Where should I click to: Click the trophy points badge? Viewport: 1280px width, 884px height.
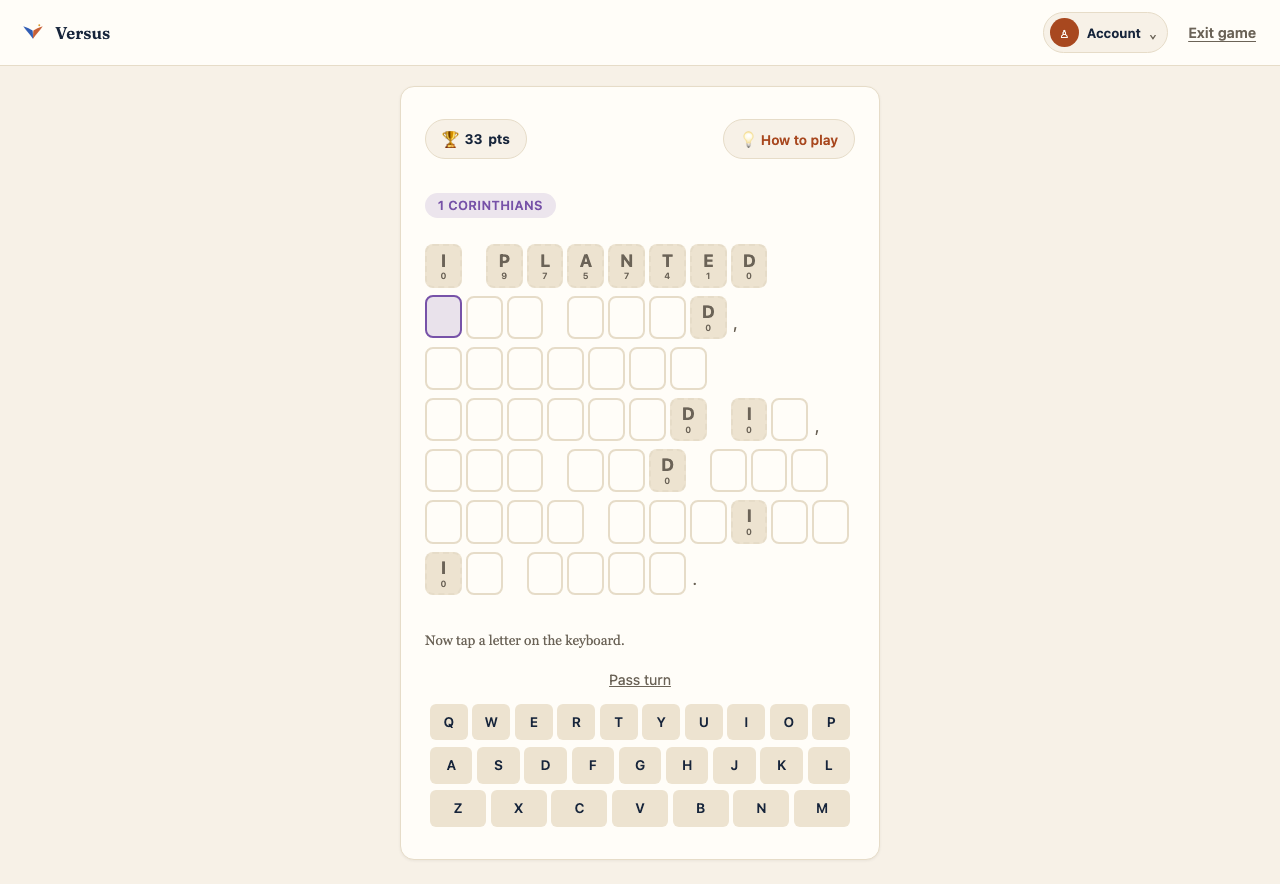476,139
